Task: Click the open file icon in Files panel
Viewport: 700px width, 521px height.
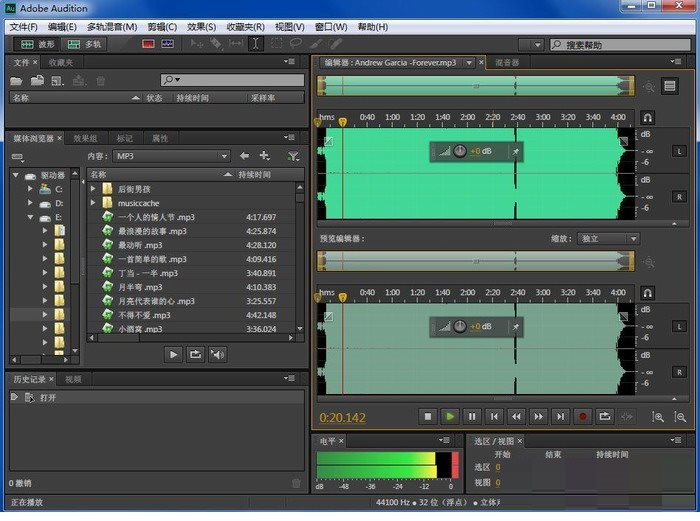Action: click(17, 81)
